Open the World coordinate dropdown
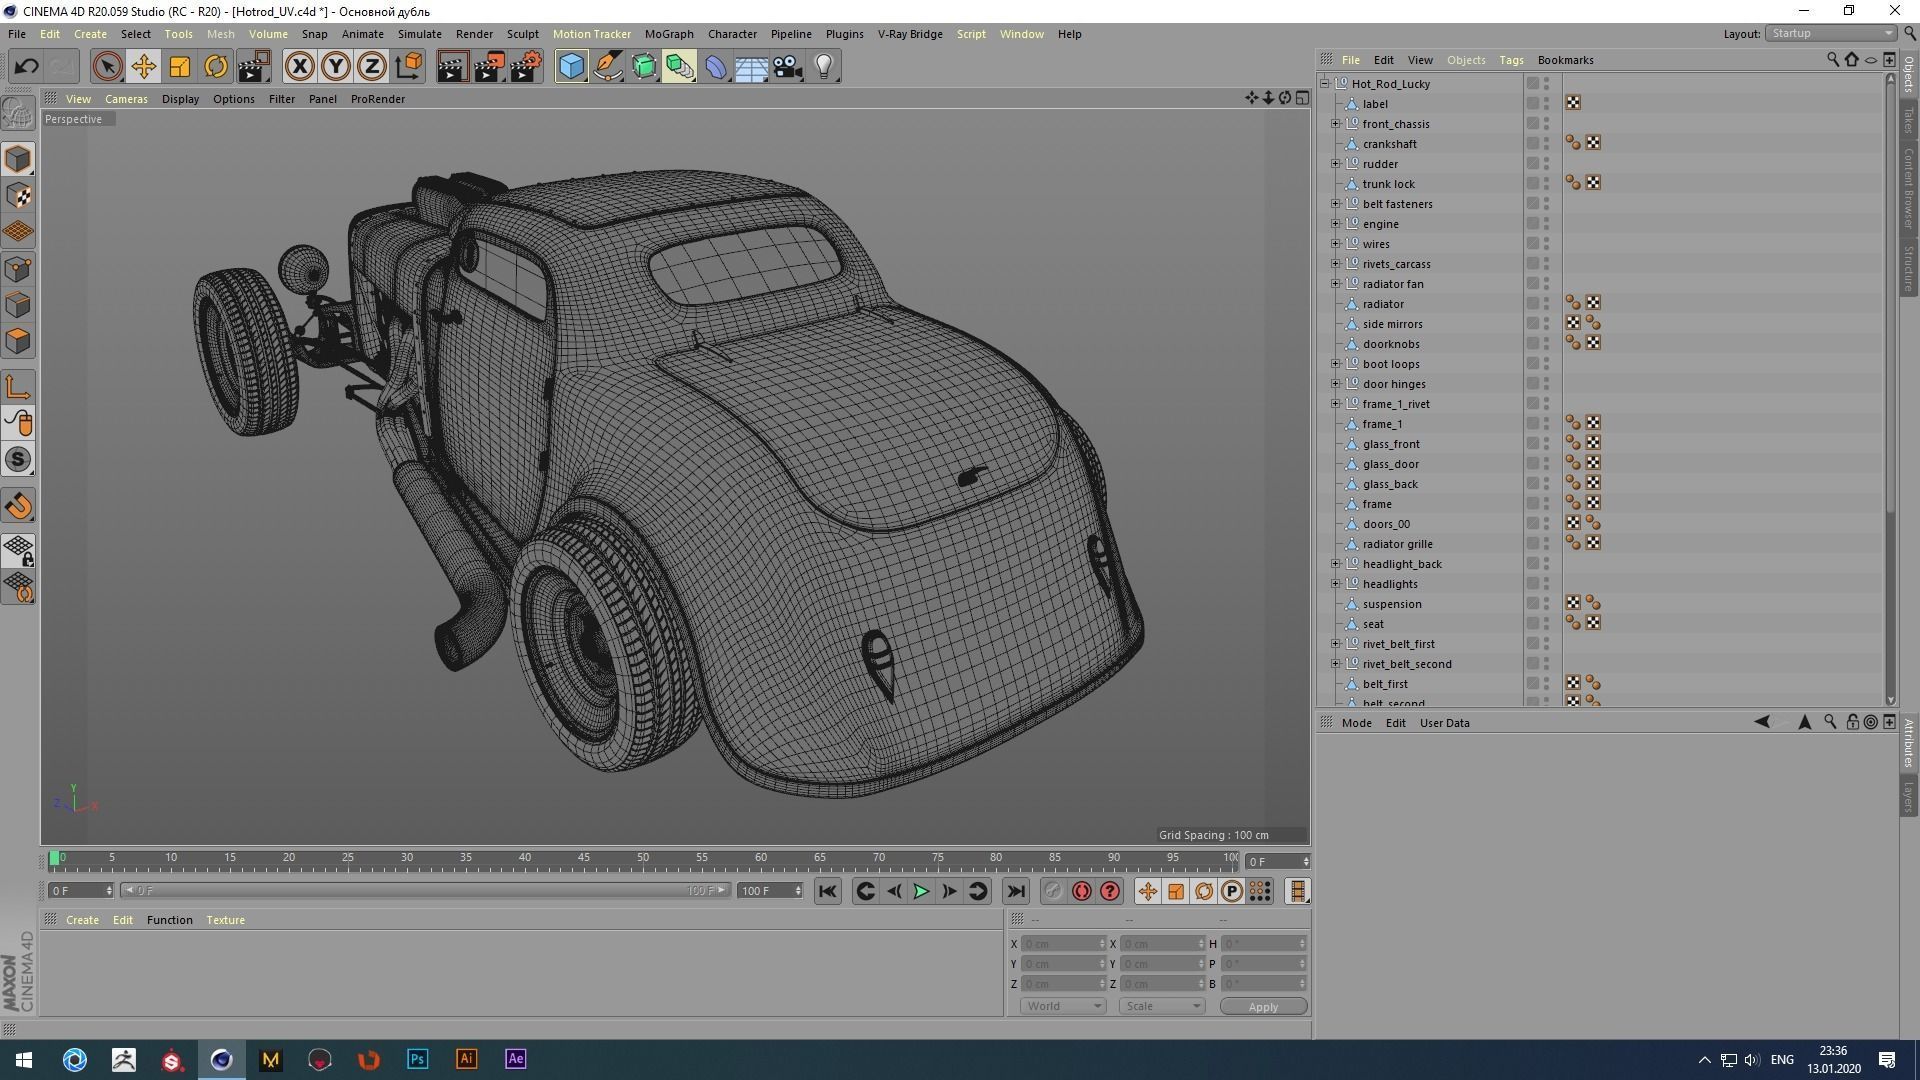The image size is (1920, 1080). (x=1062, y=1006)
